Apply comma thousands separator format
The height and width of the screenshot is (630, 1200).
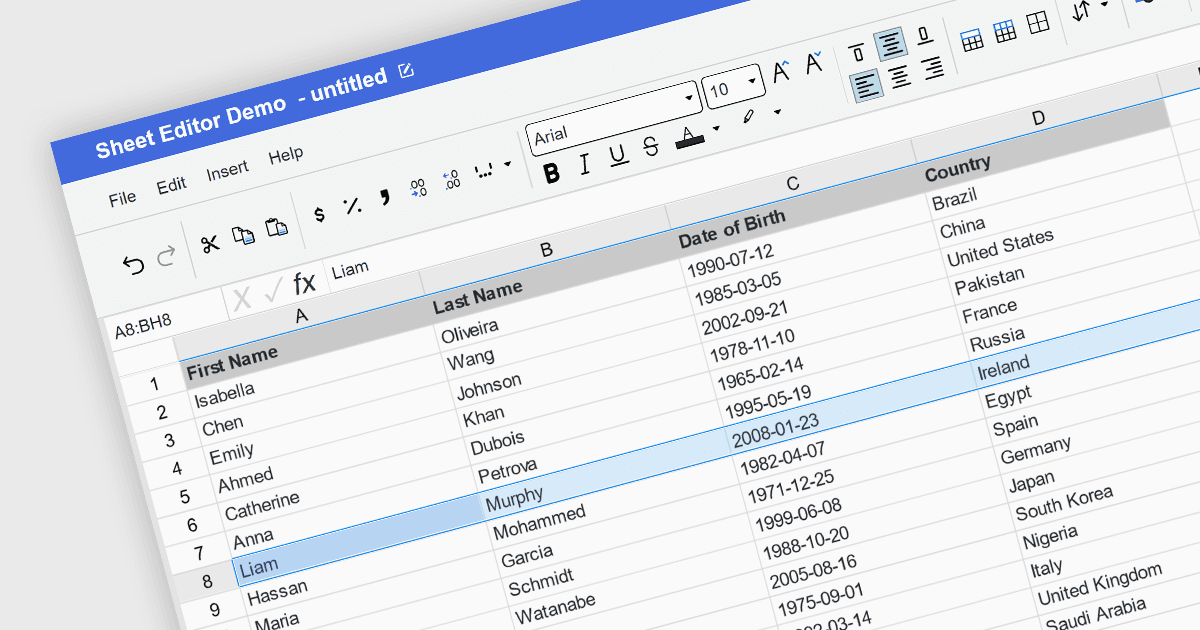(x=384, y=197)
